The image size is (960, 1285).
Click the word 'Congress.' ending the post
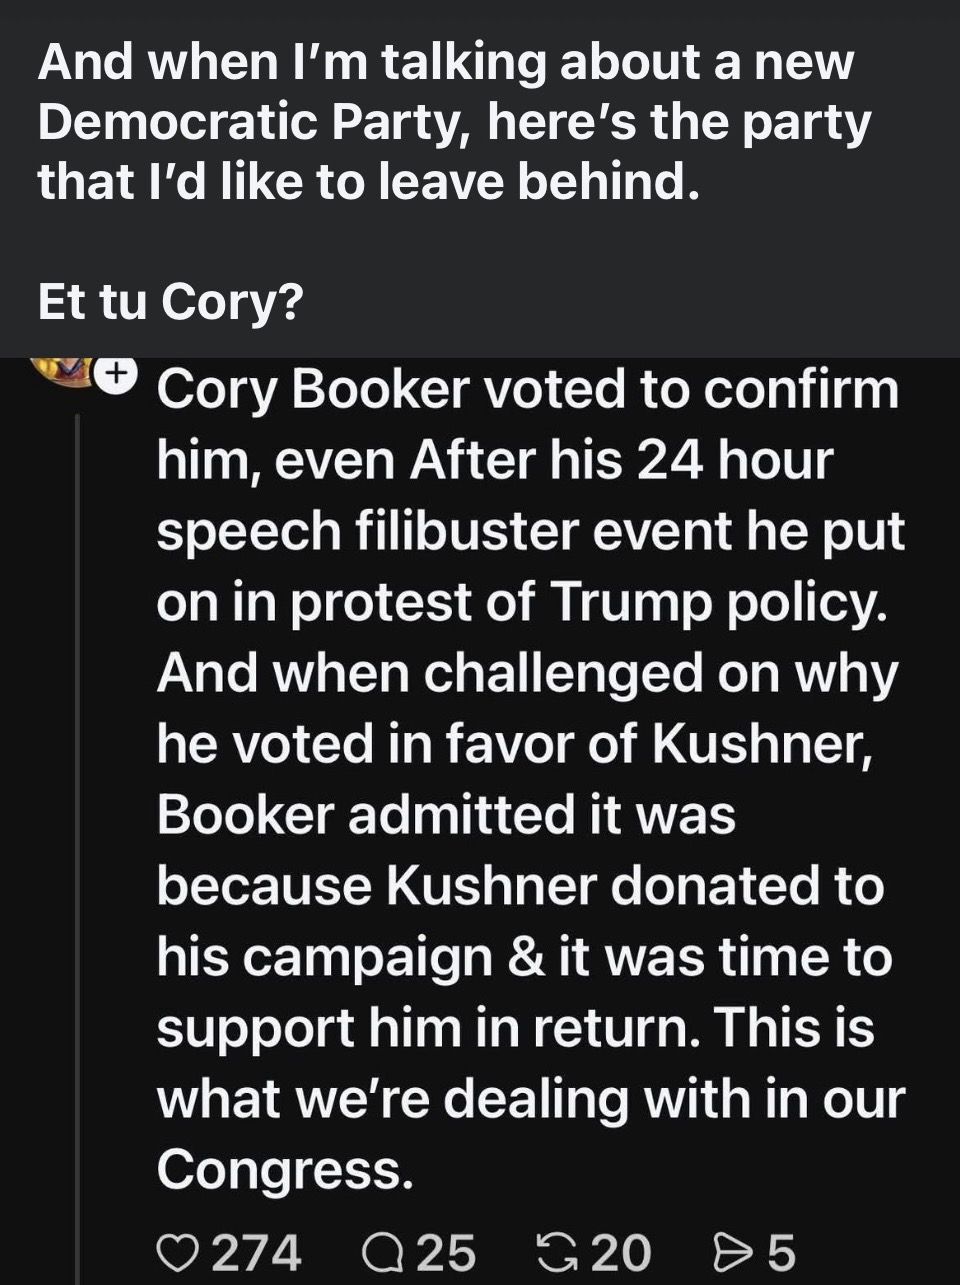[x=285, y=1167]
